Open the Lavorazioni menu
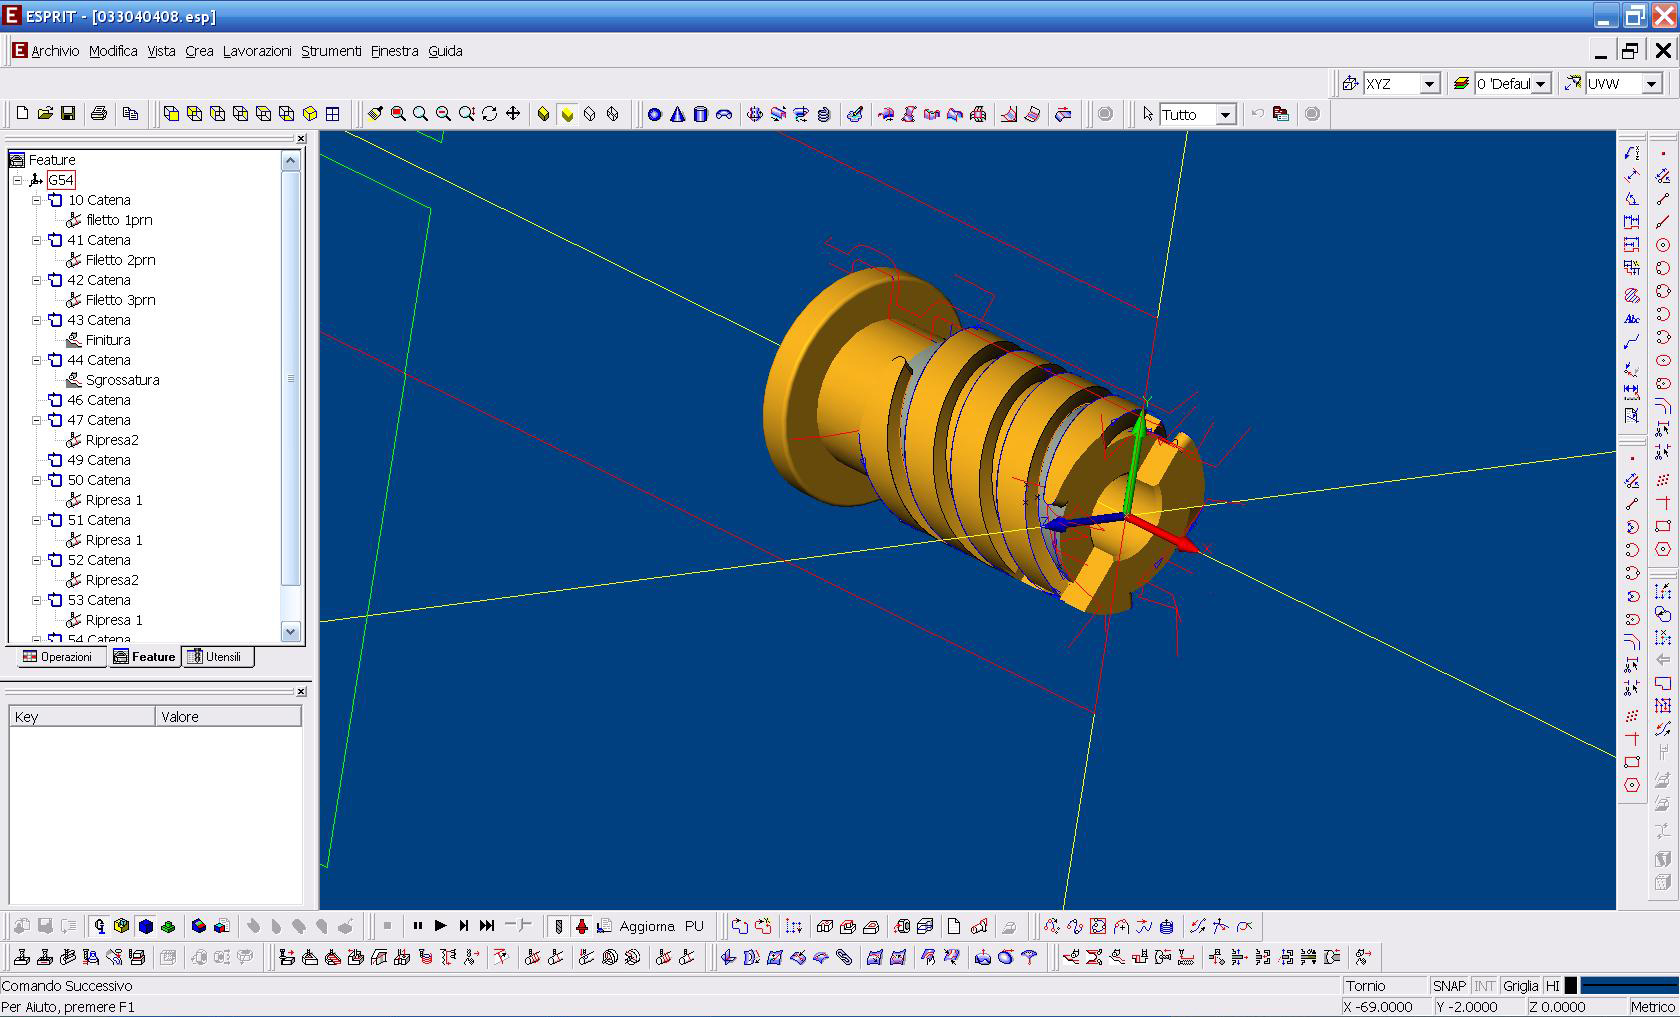The width and height of the screenshot is (1680, 1017). pyautogui.click(x=257, y=51)
